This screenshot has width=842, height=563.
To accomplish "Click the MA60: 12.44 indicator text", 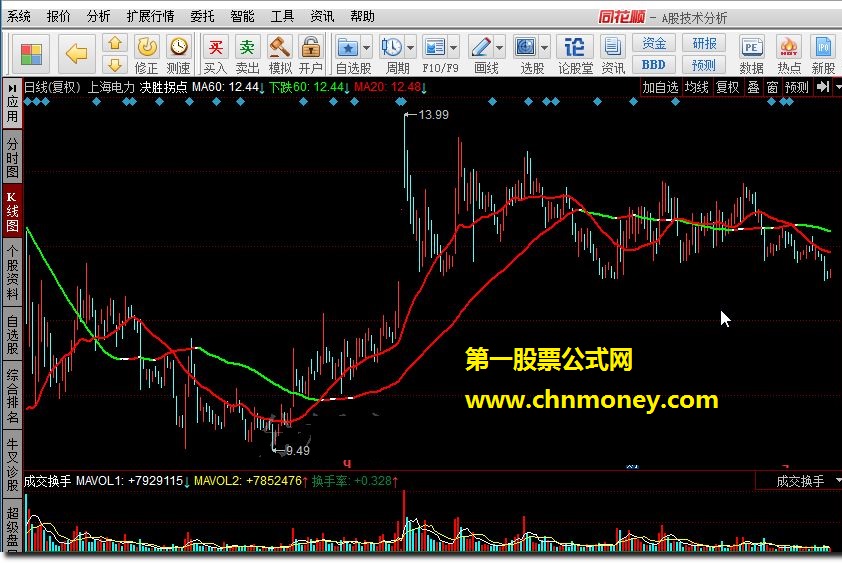I will point(226,87).
